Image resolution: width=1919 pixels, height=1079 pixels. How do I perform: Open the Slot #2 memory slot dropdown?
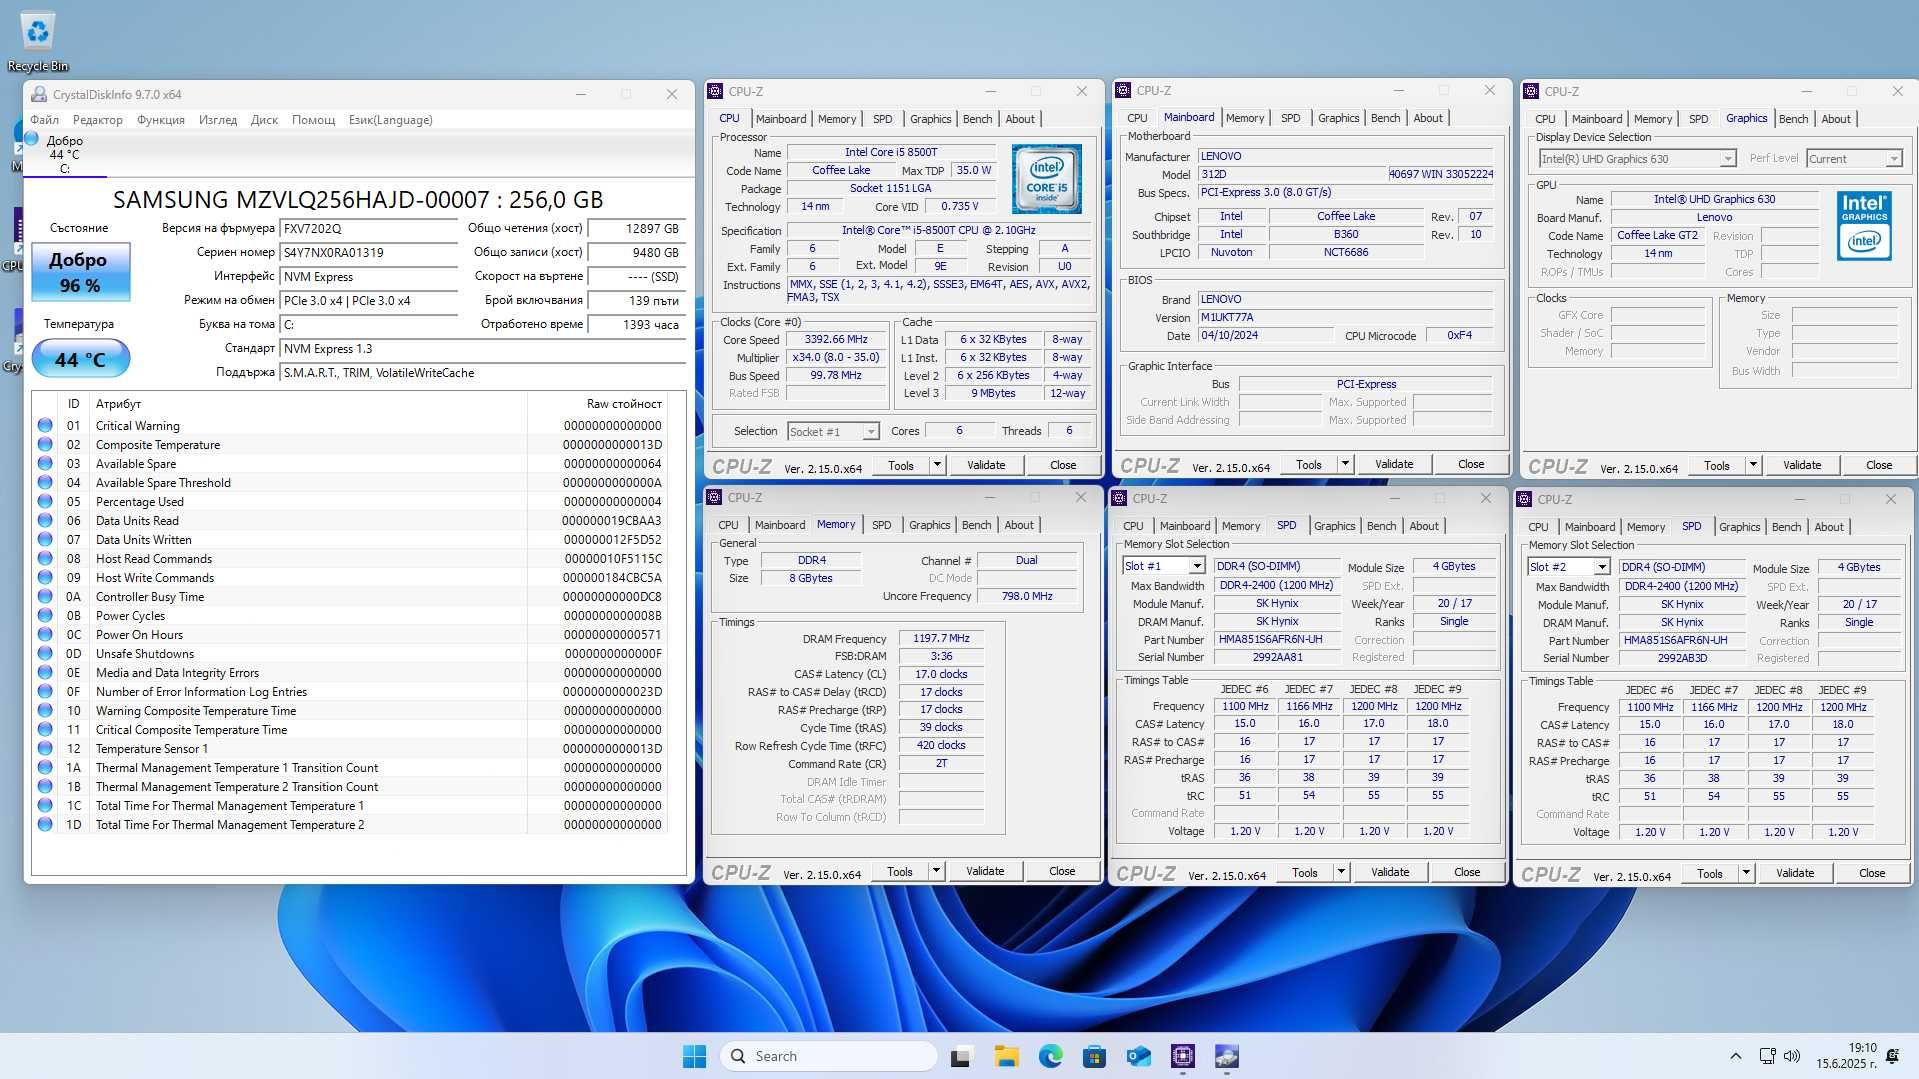coord(1568,567)
